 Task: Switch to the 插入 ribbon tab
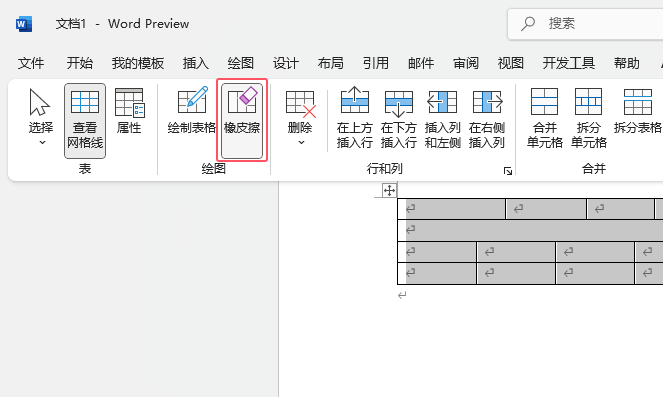click(x=195, y=63)
